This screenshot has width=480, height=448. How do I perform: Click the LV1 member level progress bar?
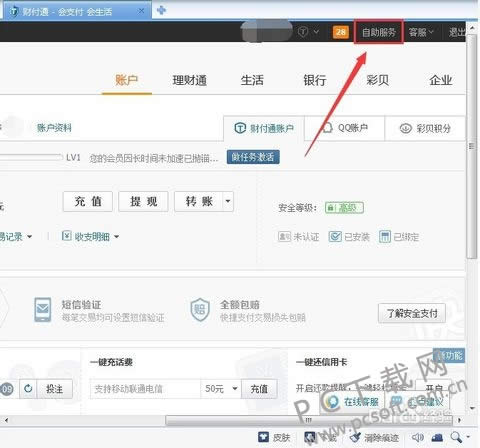[x=31, y=157]
